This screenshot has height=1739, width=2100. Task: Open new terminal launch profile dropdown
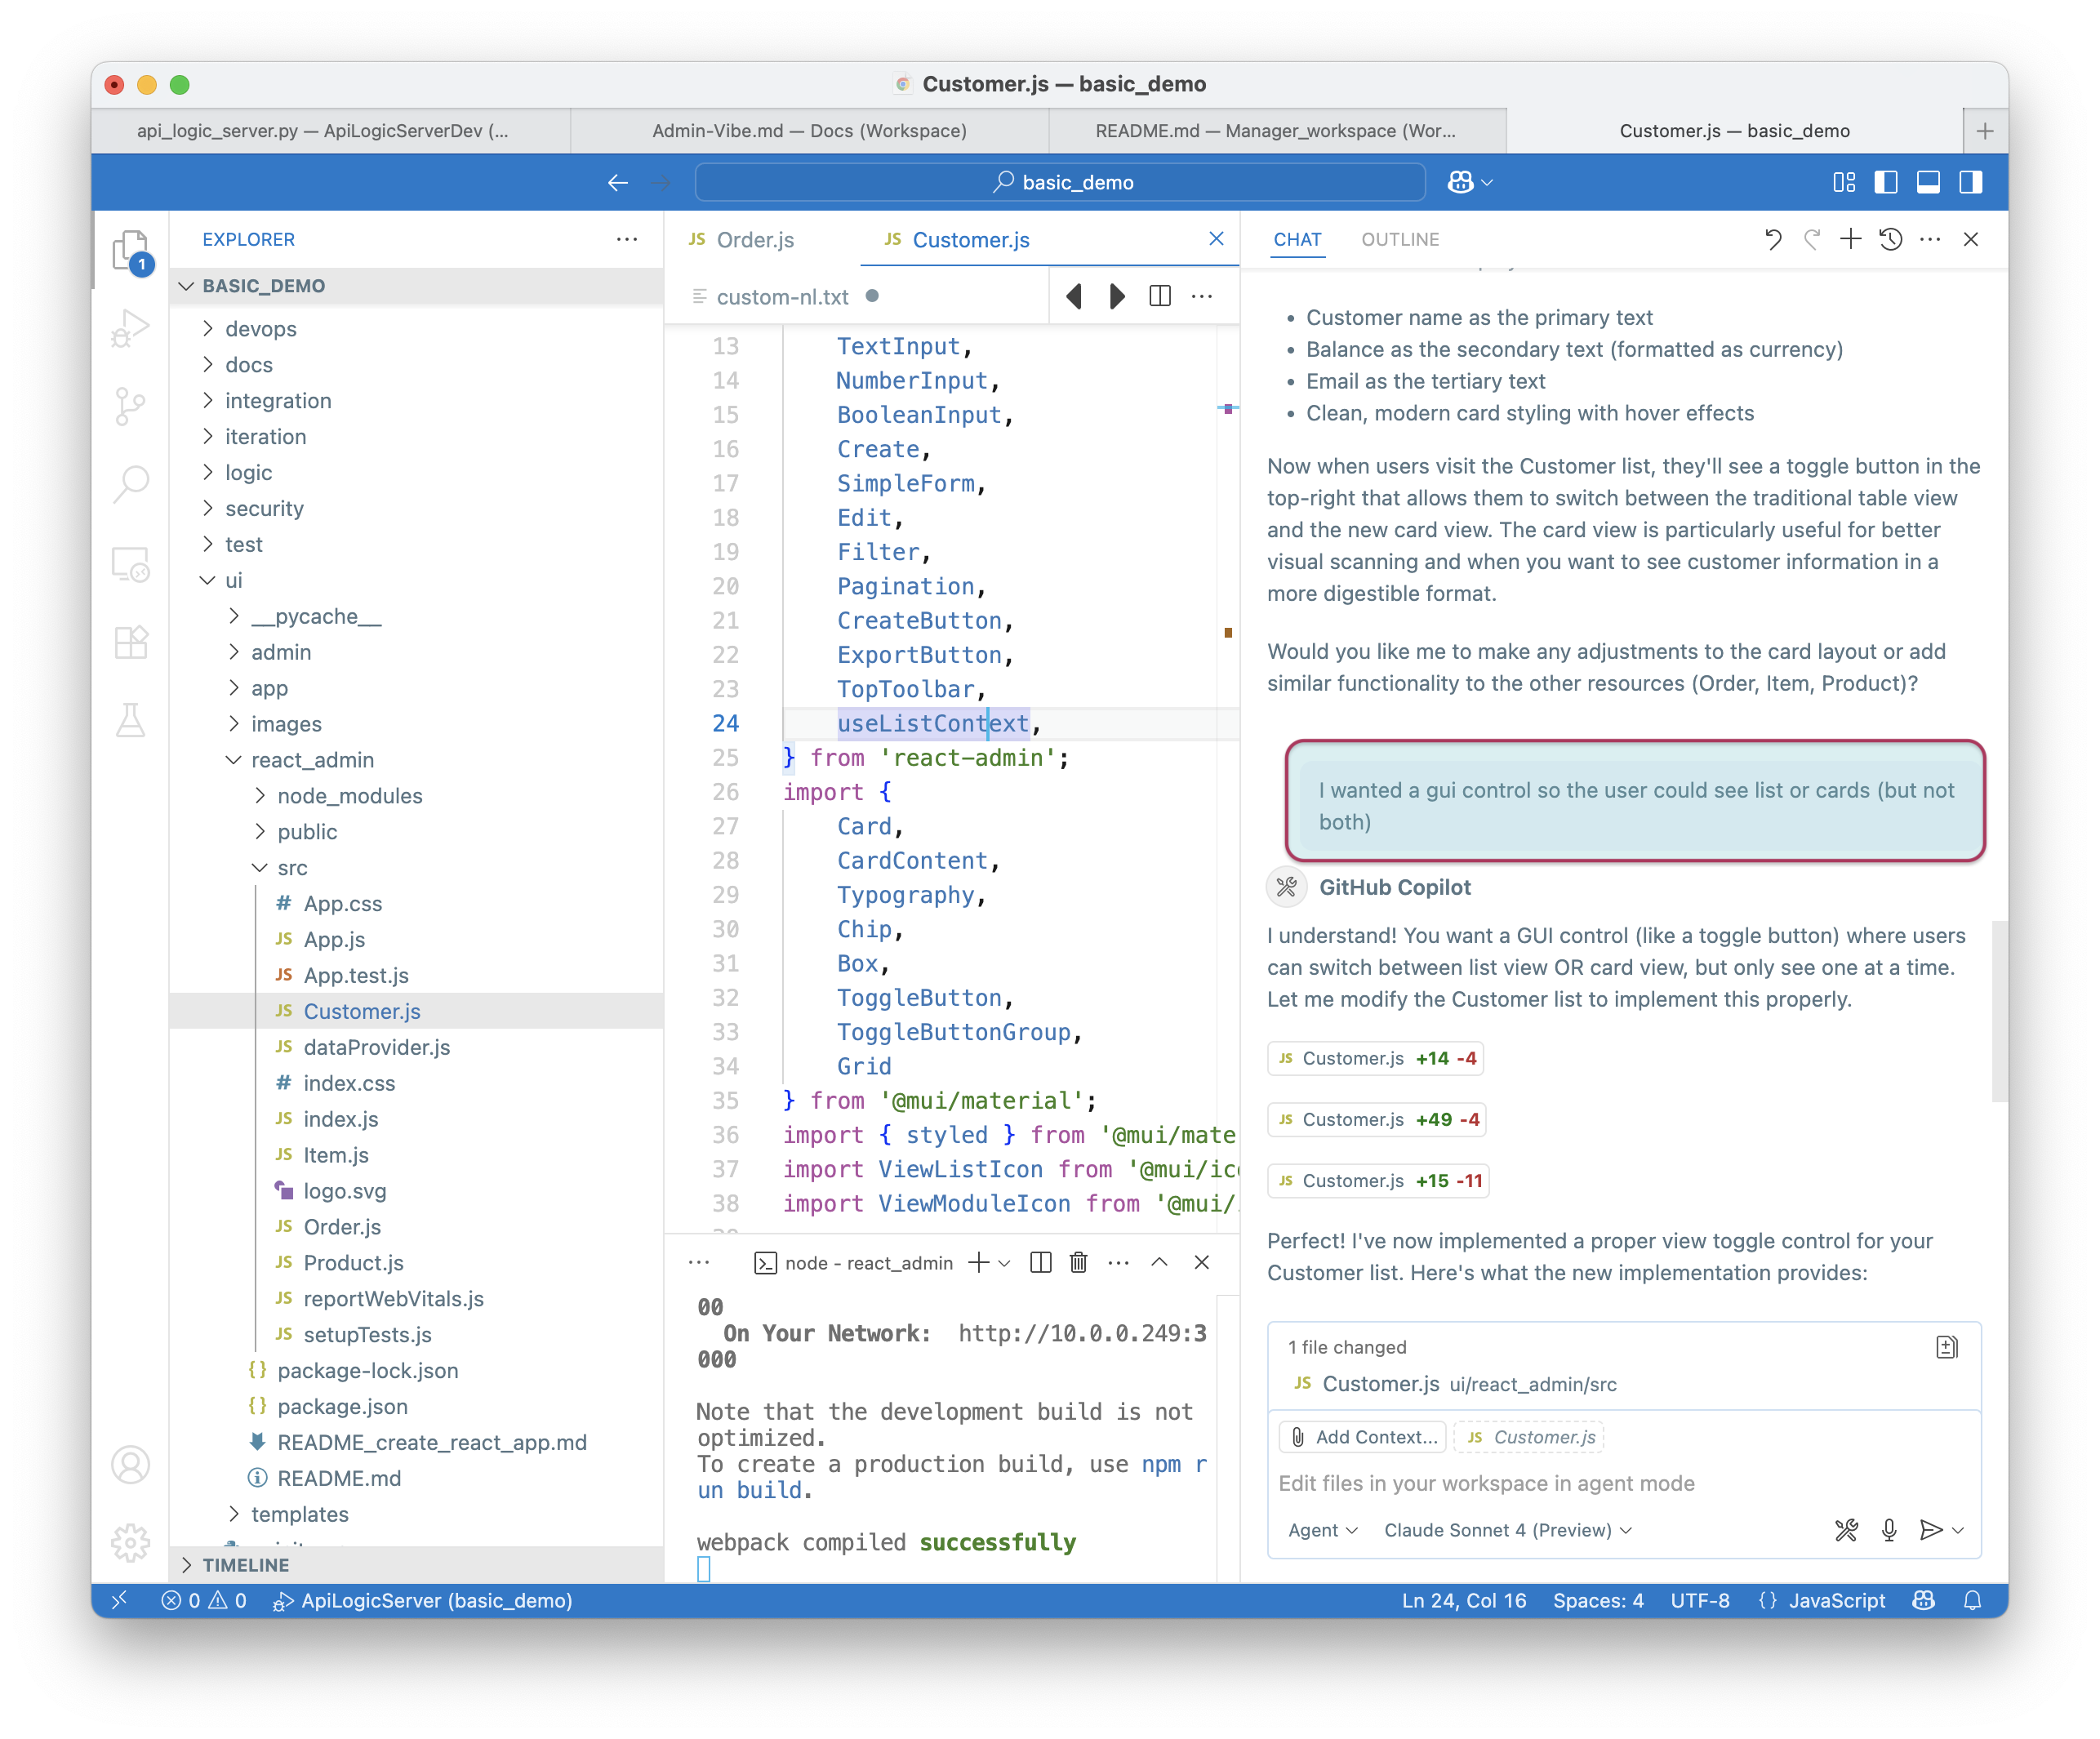click(1005, 1263)
